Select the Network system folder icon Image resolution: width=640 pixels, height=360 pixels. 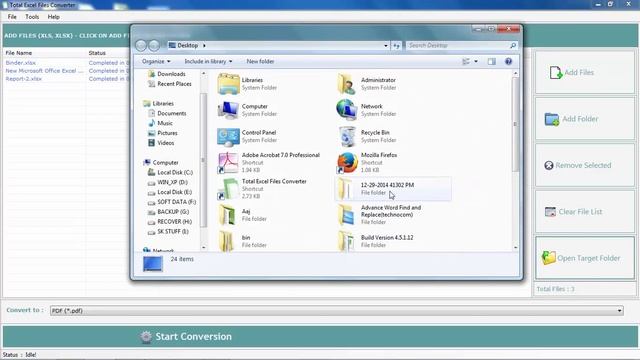click(347, 110)
